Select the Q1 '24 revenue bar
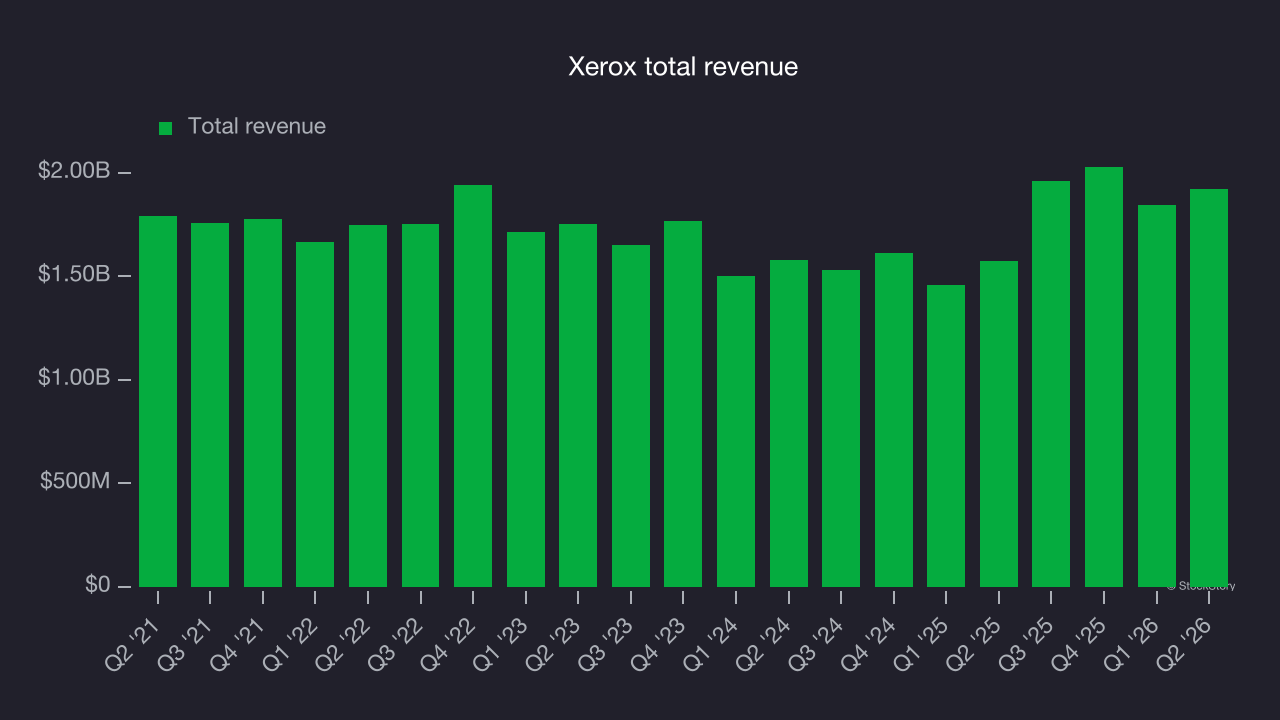This screenshot has width=1280, height=720. coord(736,431)
